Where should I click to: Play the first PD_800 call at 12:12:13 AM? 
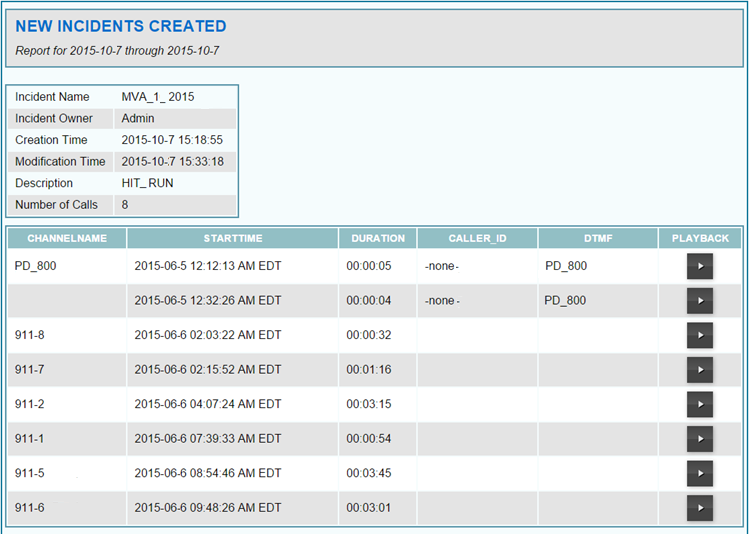(x=700, y=266)
